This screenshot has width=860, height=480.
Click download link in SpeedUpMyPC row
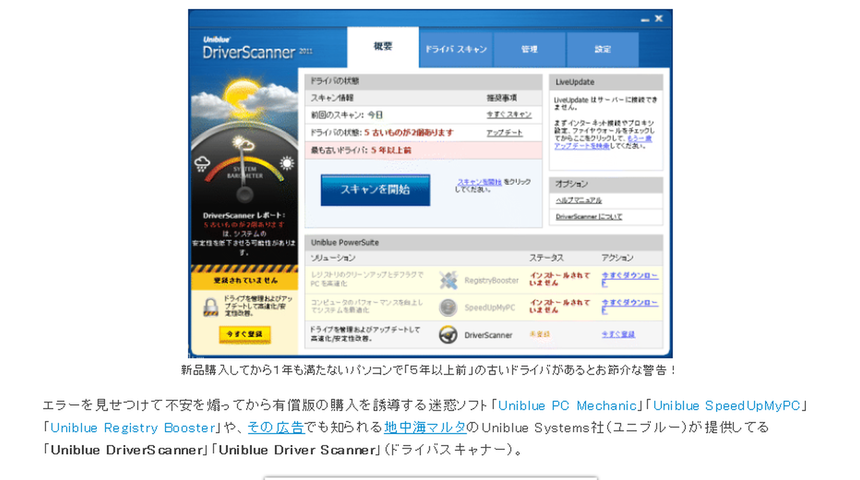tap(630, 306)
